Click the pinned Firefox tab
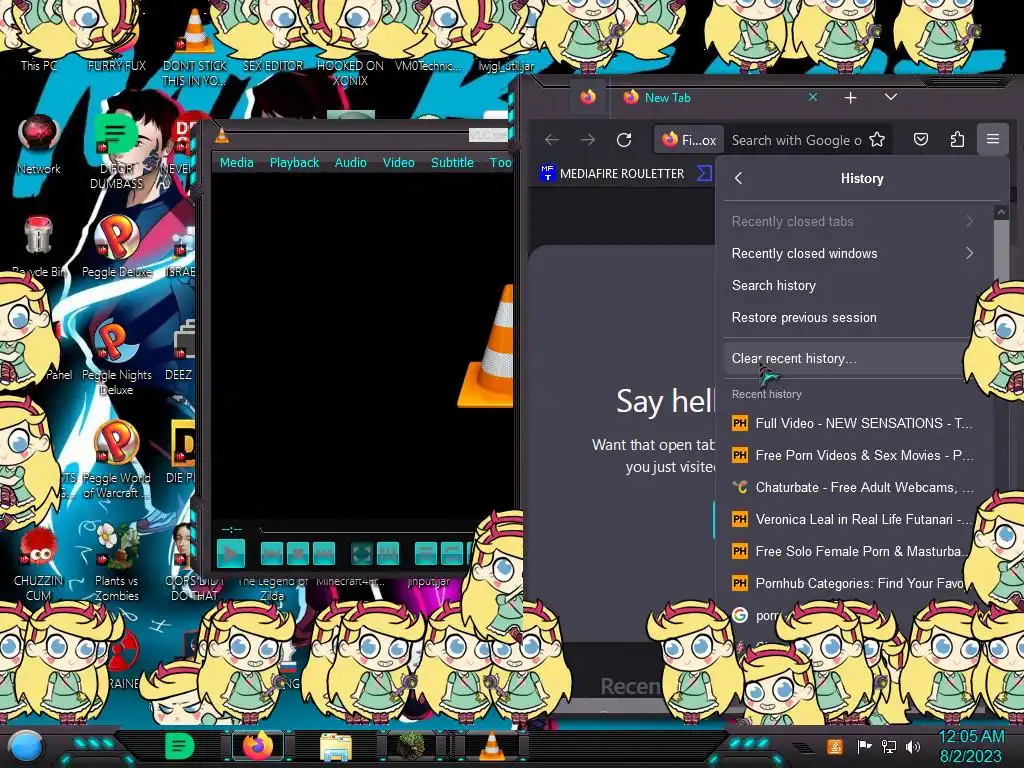Image resolution: width=1024 pixels, height=768 pixels. (x=588, y=97)
